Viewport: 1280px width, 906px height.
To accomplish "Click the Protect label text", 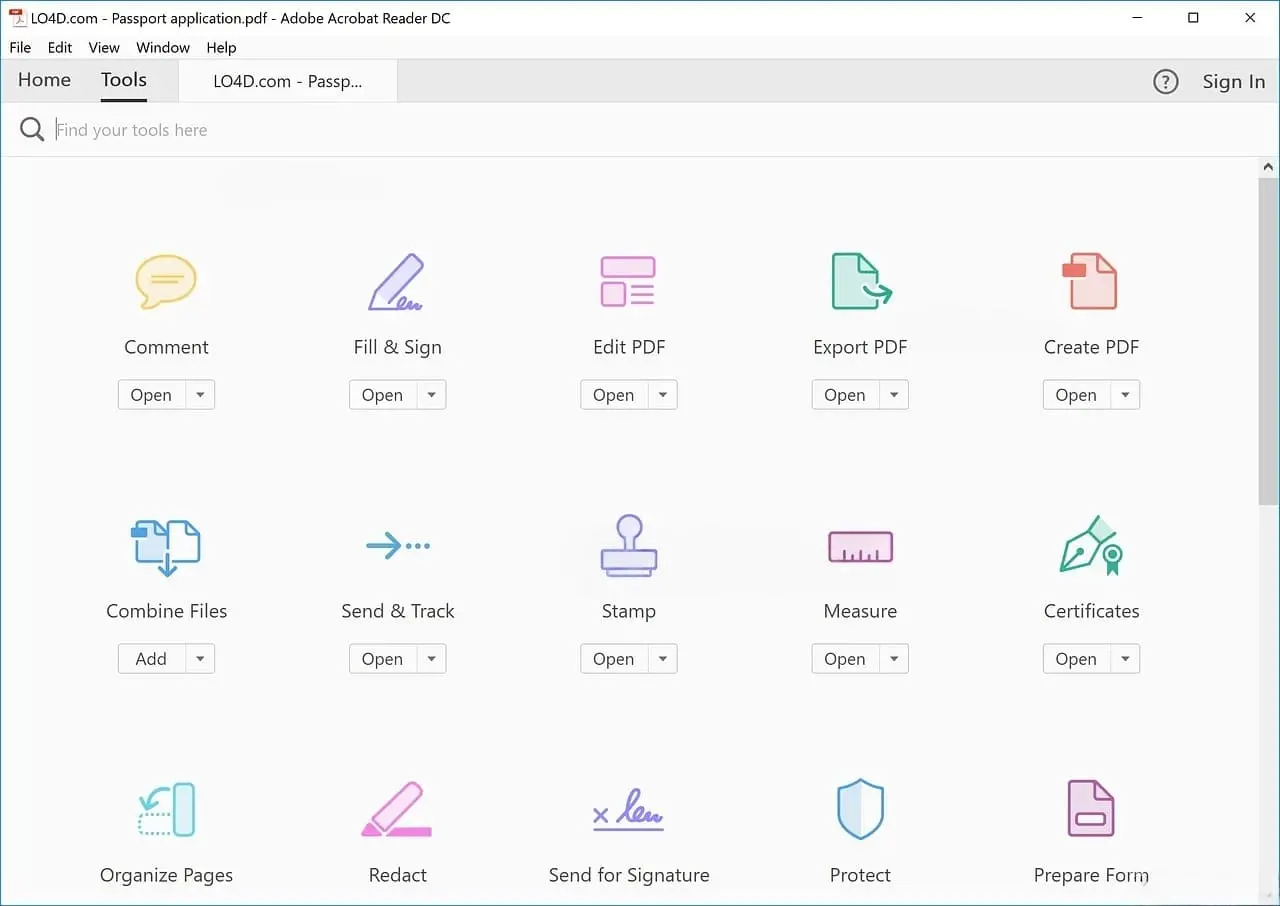I will click(860, 875).
